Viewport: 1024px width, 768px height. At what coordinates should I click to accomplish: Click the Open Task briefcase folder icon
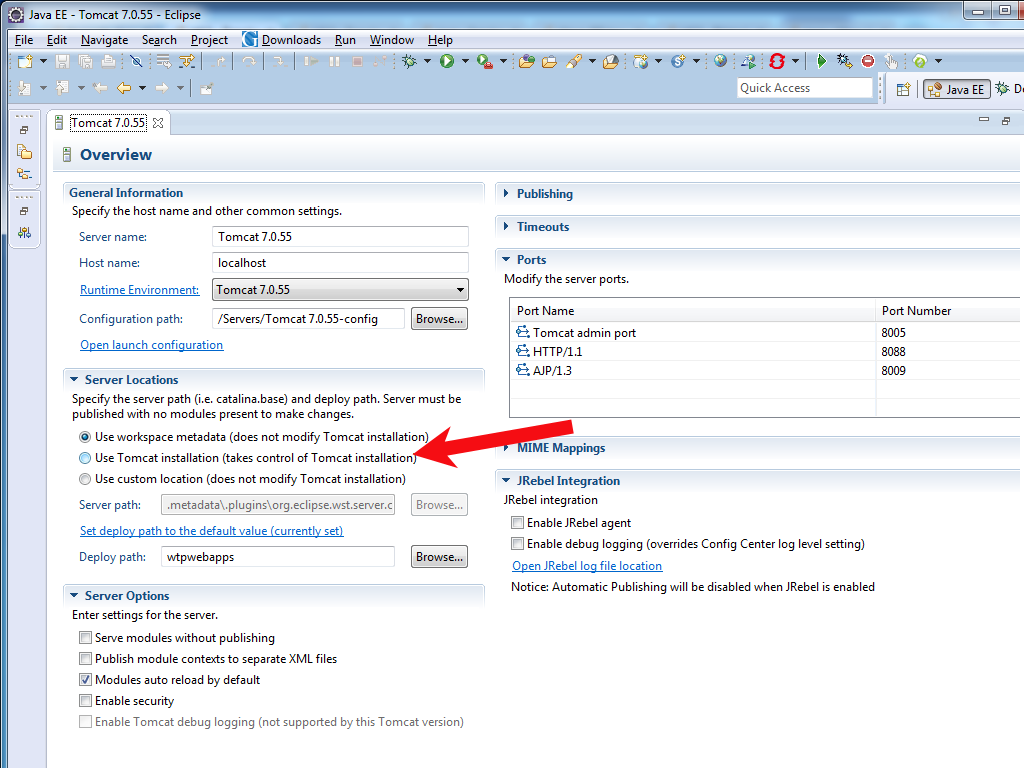pos(549,61)
